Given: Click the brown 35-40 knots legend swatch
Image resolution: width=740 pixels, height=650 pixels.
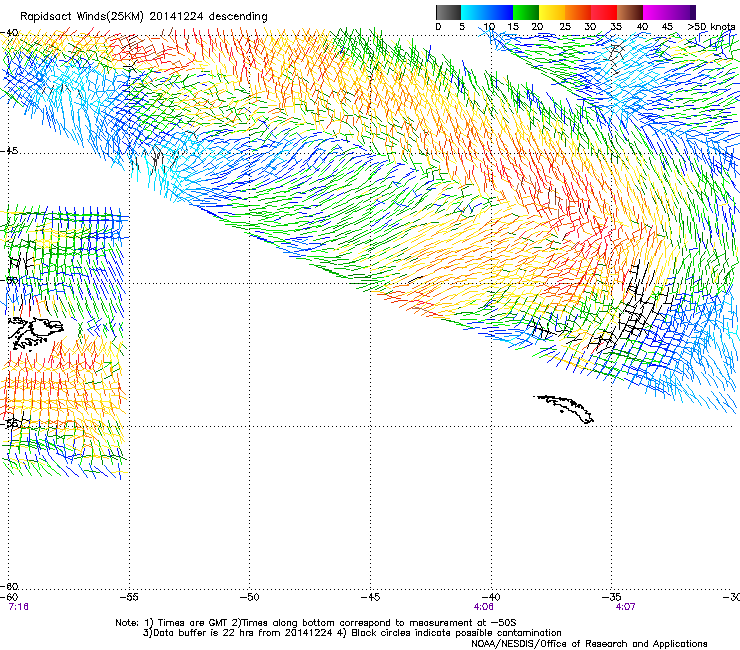Looking at the screenshot, I should coord(630,12).
